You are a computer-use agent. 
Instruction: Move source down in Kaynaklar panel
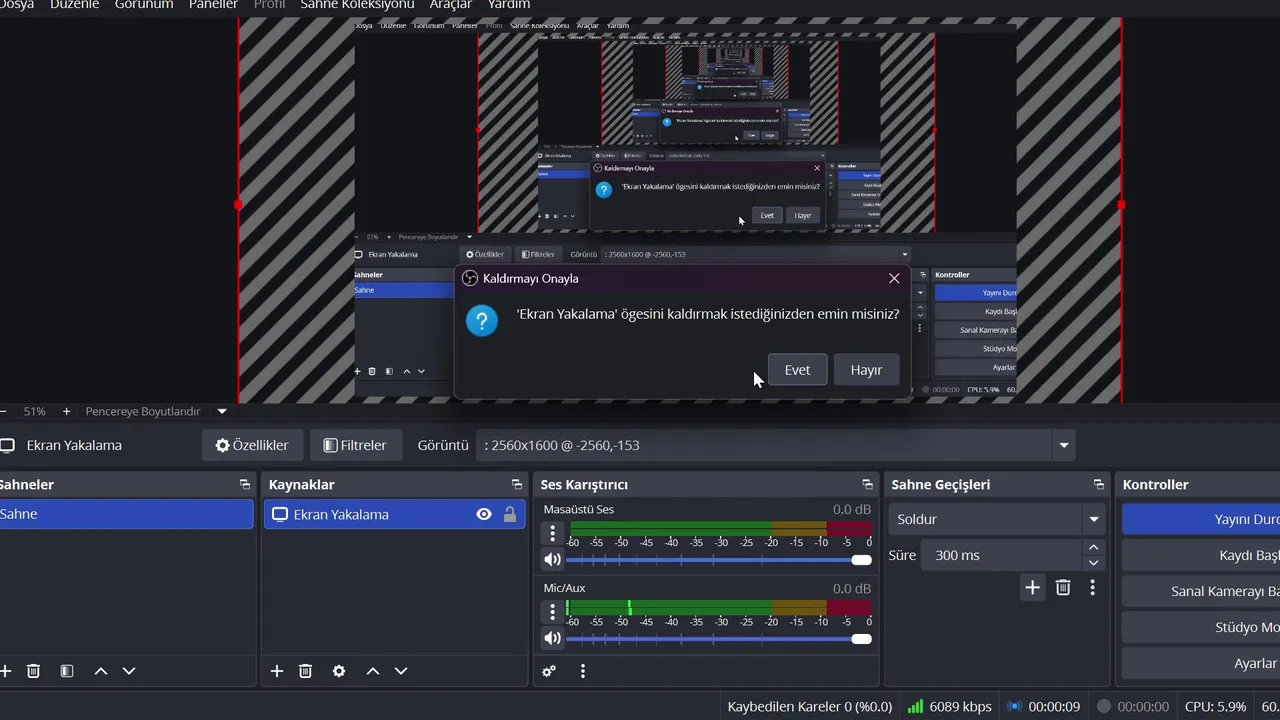[400, 671]
